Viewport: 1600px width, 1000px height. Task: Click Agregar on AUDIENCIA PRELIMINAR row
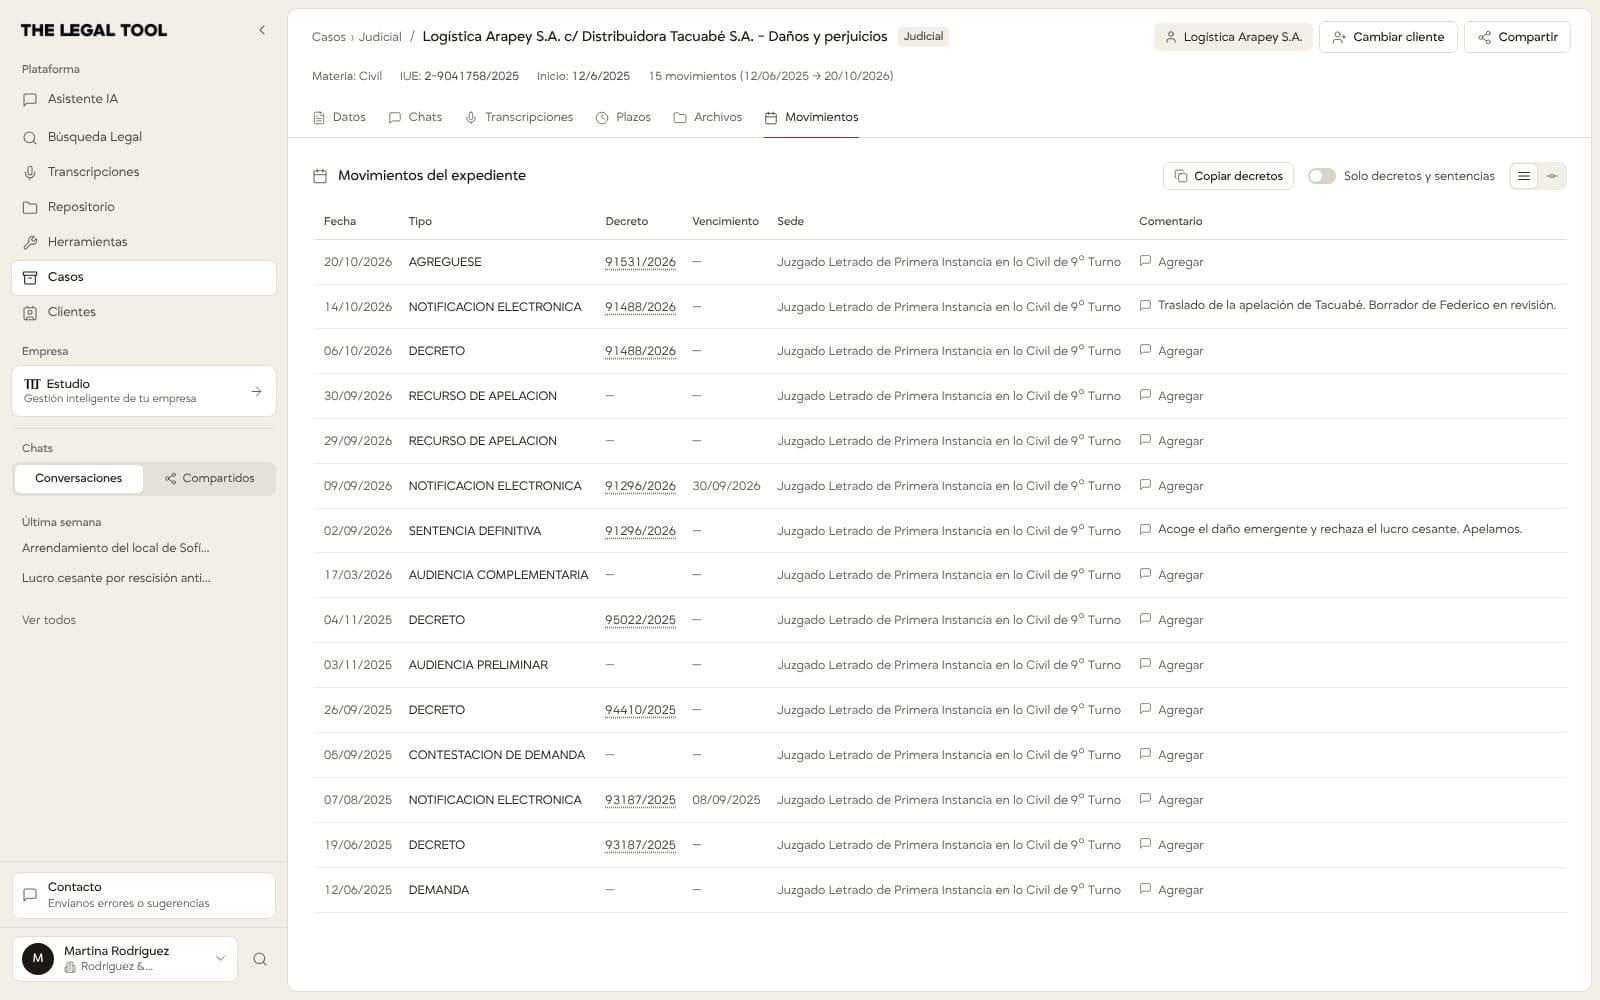tap(1171, 665)
